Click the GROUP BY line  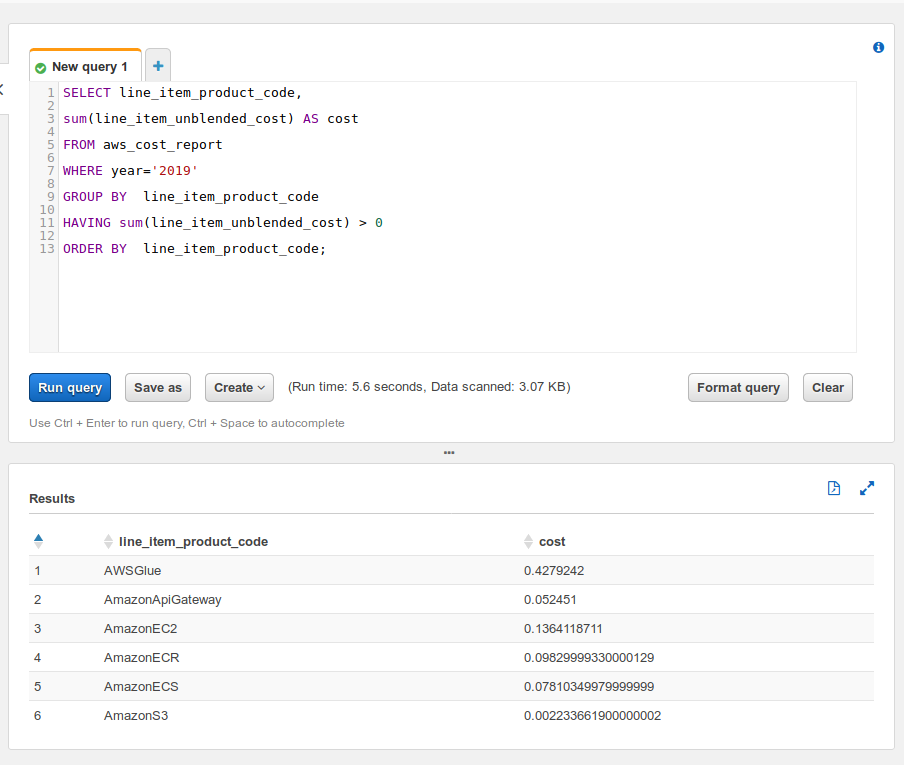tap(191, 197)
